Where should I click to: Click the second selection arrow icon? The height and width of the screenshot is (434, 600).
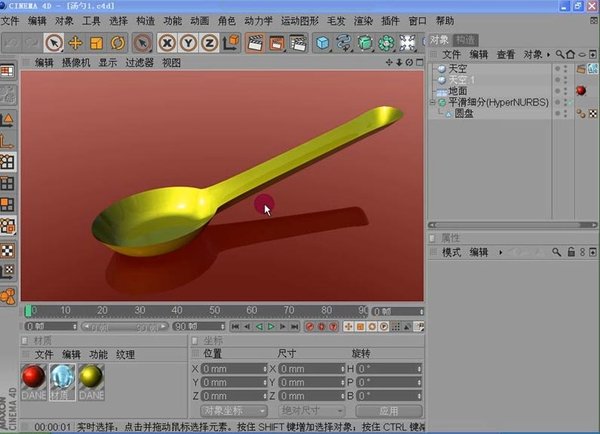click(142, 43)
